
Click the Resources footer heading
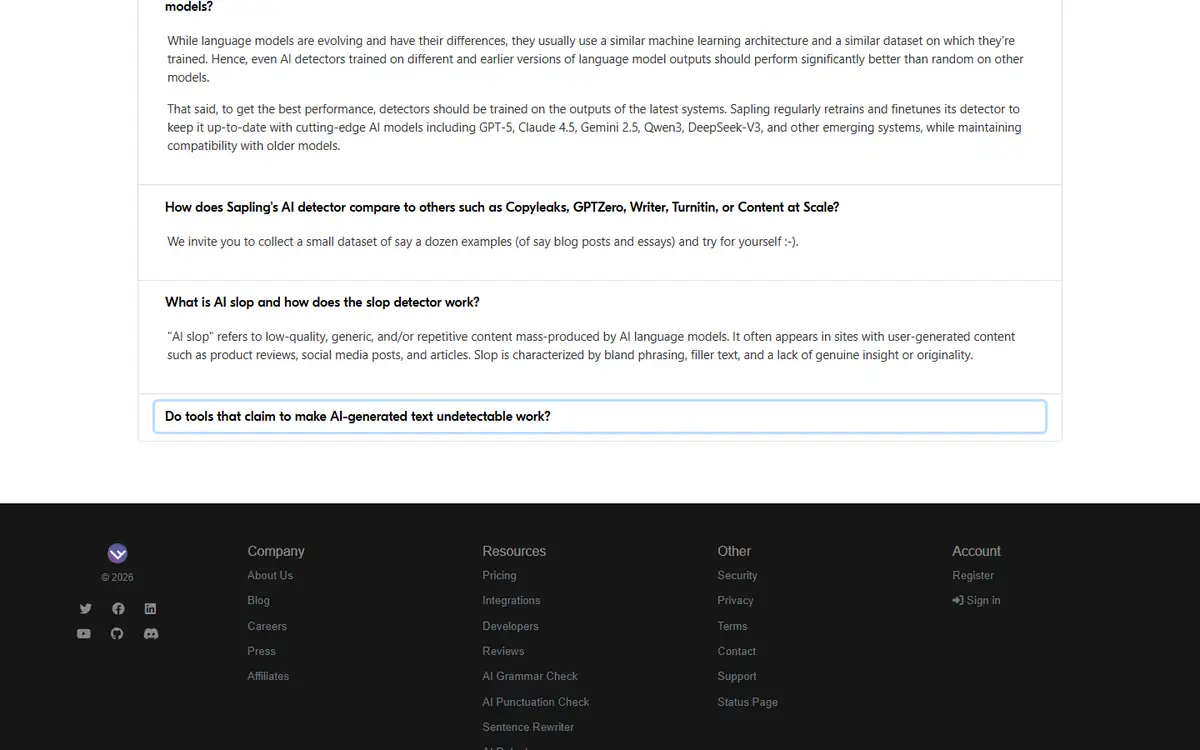click(x=514, y=551)
